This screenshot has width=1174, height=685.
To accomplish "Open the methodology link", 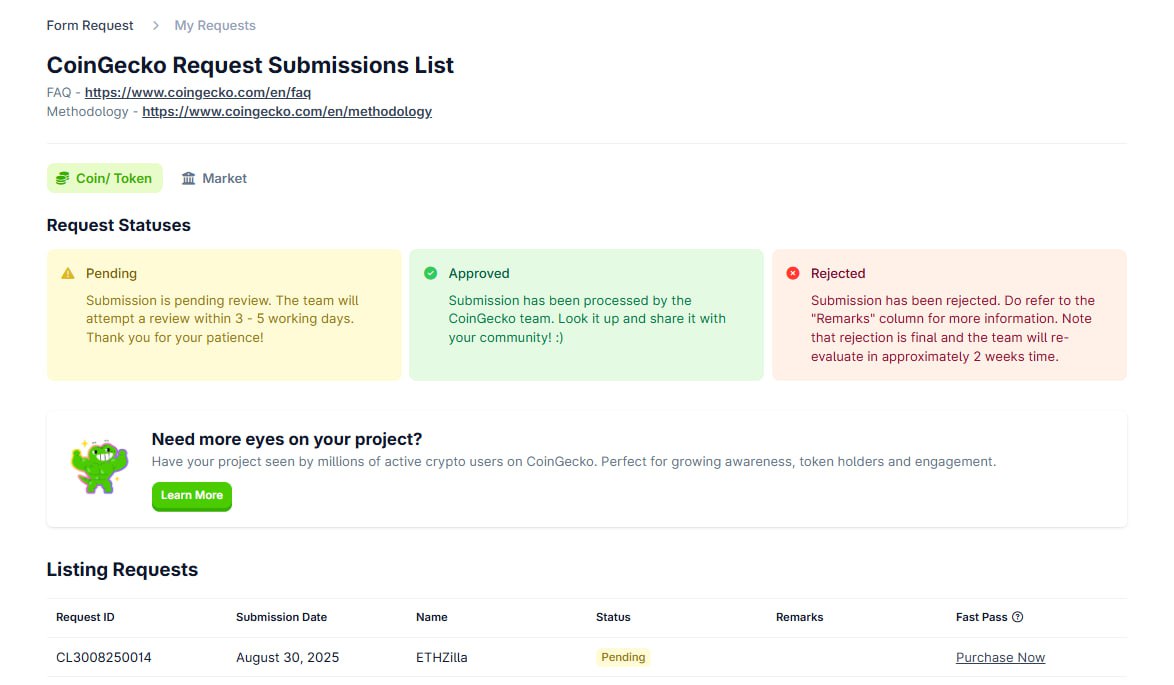I will 287,112.
